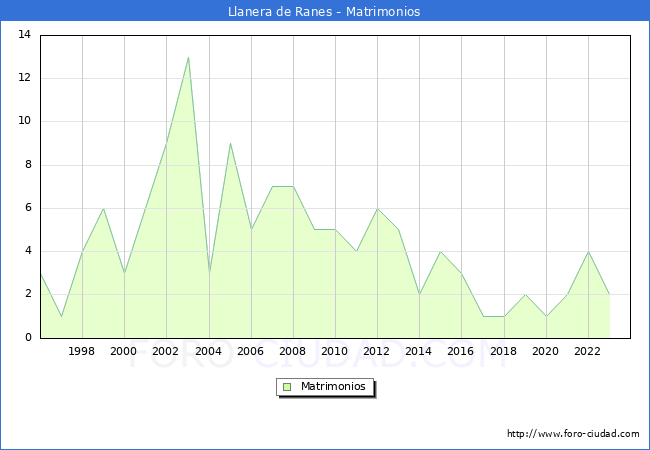Open the www.foro-ciudad.com link
The width and height of the screenshot is (650, 450).
(573, 434)
